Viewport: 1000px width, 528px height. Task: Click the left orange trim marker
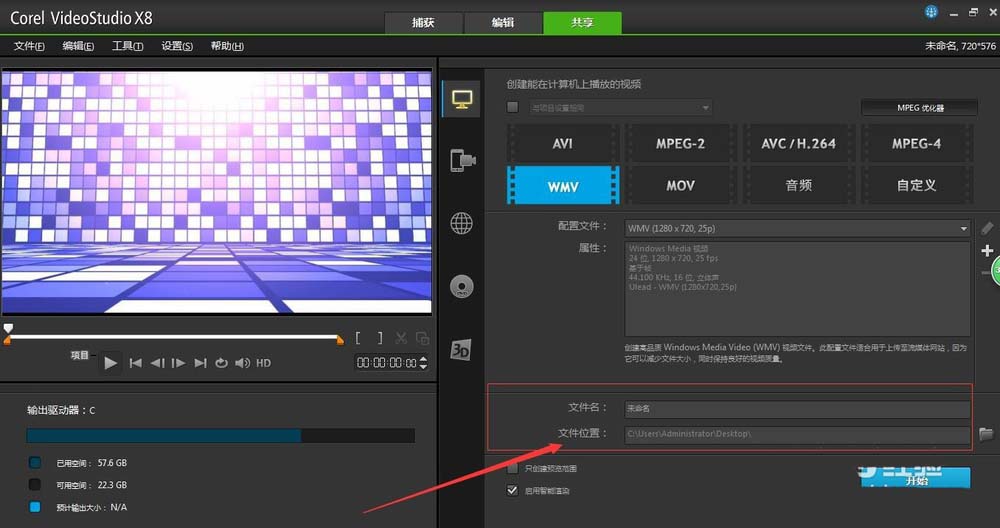tap(7, 341)
